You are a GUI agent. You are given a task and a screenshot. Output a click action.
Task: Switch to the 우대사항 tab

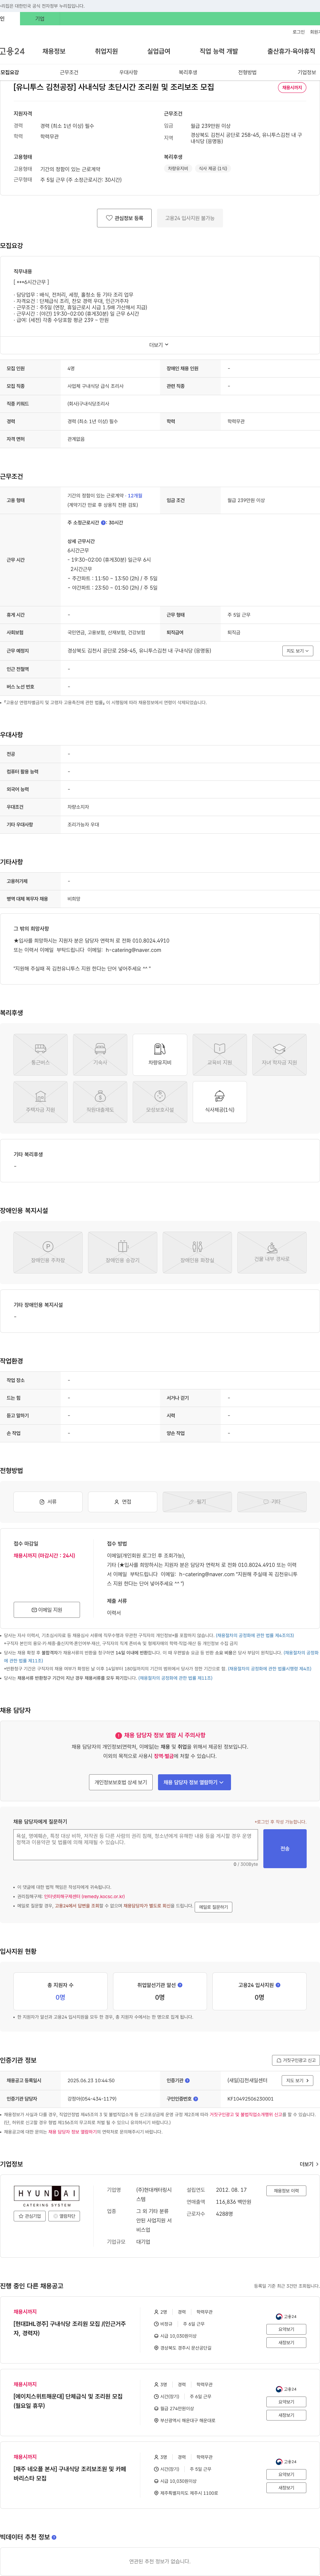[128, 72]
